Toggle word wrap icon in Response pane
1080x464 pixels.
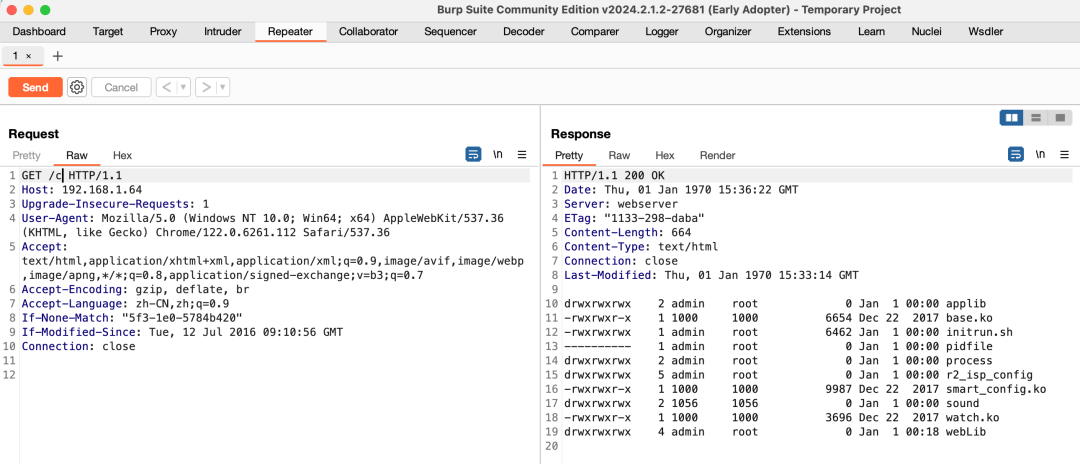pyautogui.click(x=1015, y=155)
